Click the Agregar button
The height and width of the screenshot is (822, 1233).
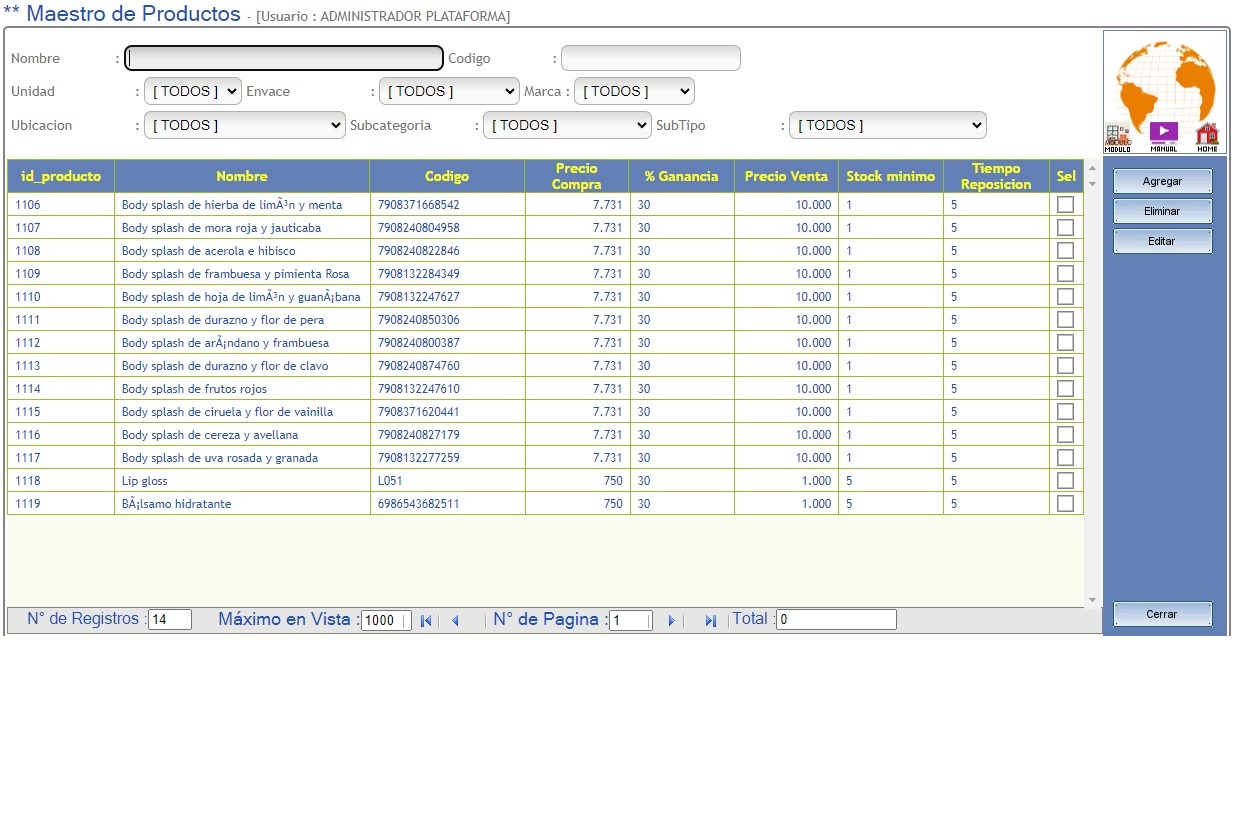1163,181
